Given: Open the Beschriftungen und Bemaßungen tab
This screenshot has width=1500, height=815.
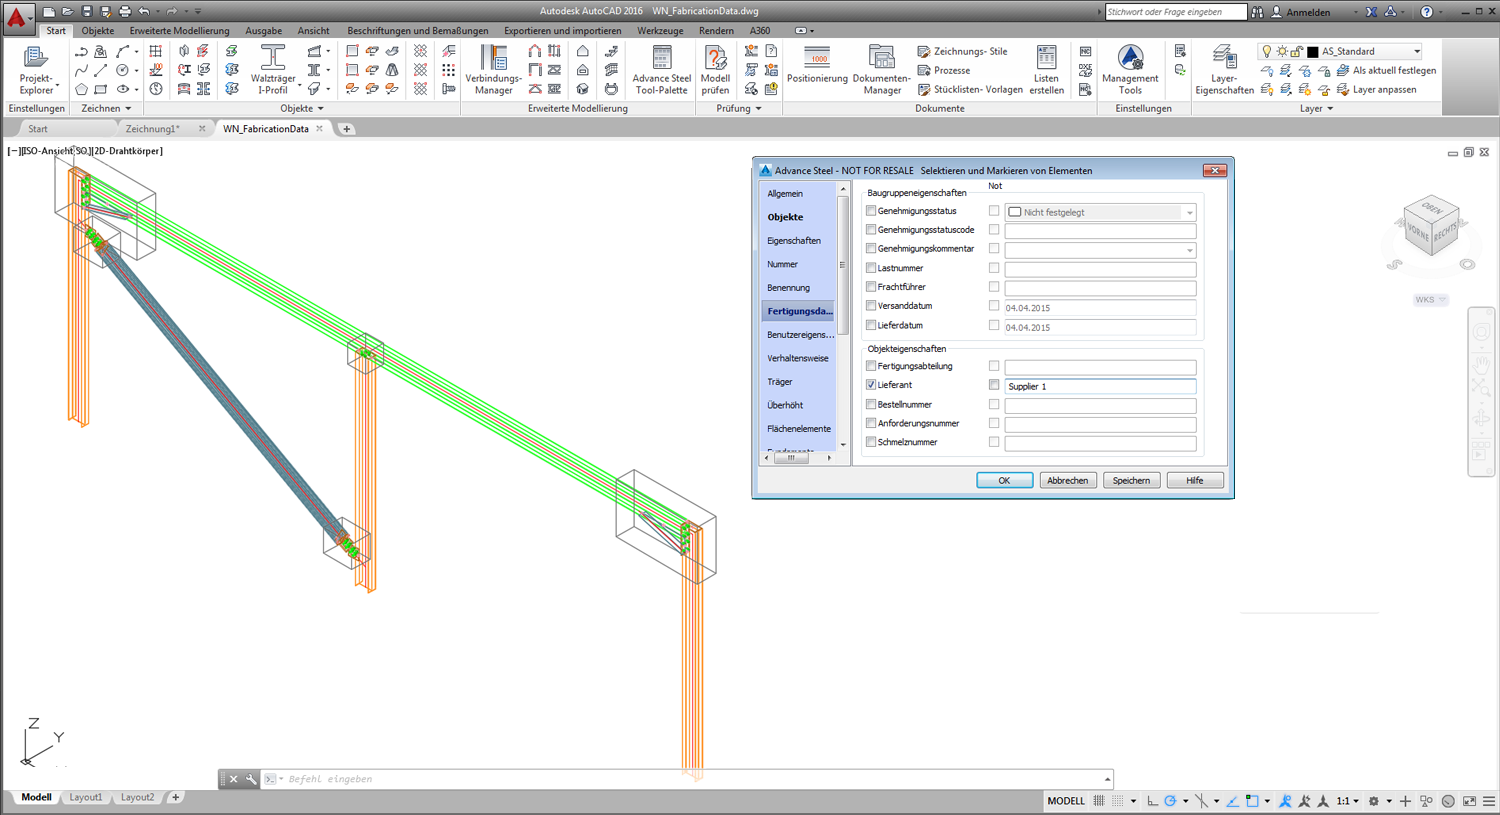Looking at the screenshot, I should [418, 31].
